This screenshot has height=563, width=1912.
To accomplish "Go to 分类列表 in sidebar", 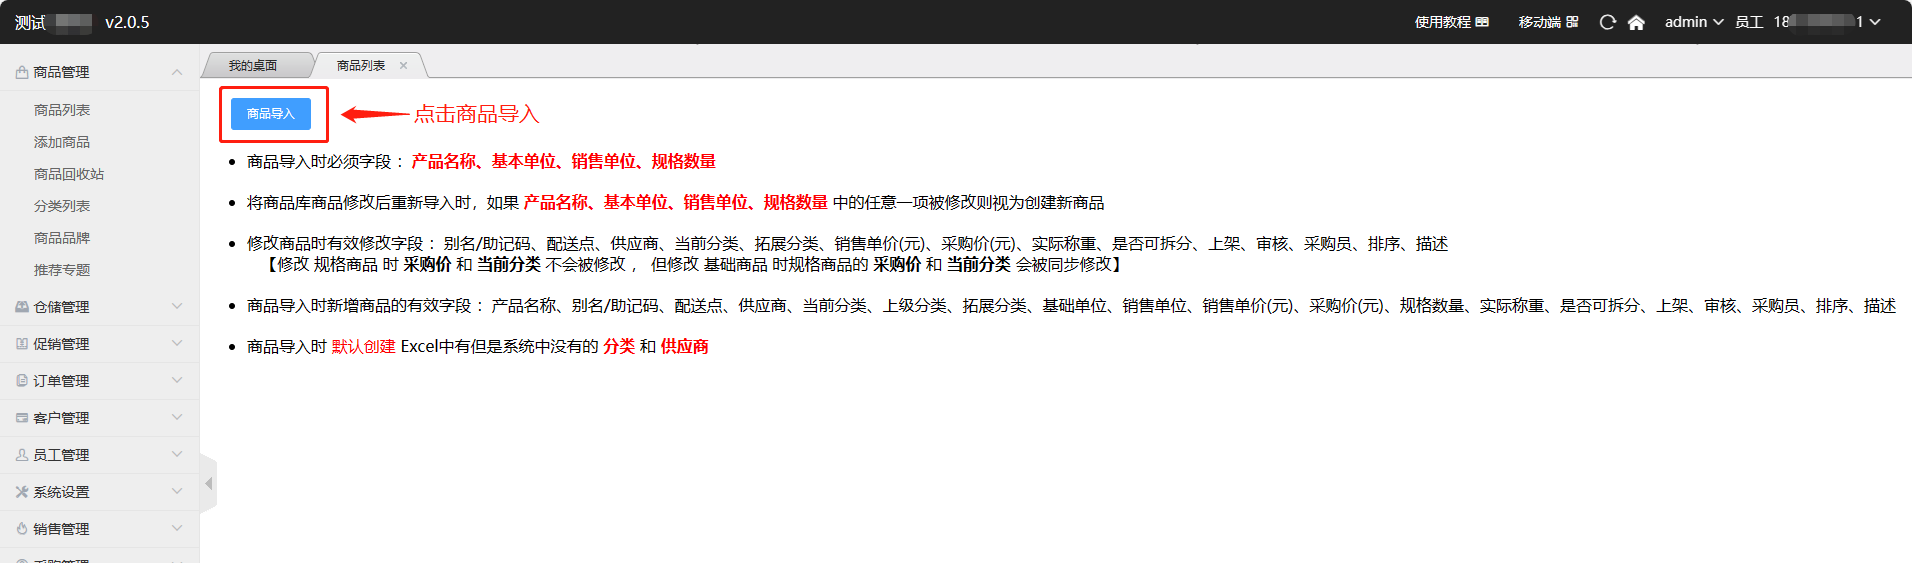I will 62,206.
